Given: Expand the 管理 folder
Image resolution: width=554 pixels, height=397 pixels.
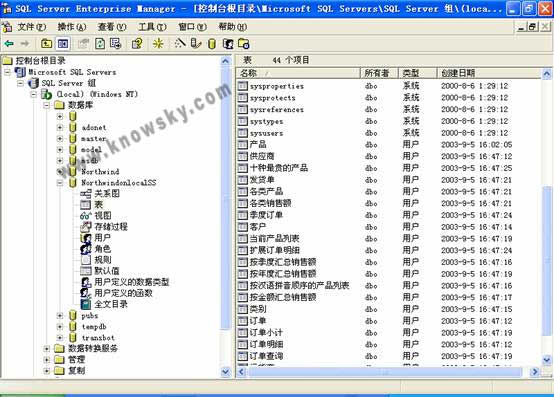Looking at the screenshot, I should (x=46, y=360).
